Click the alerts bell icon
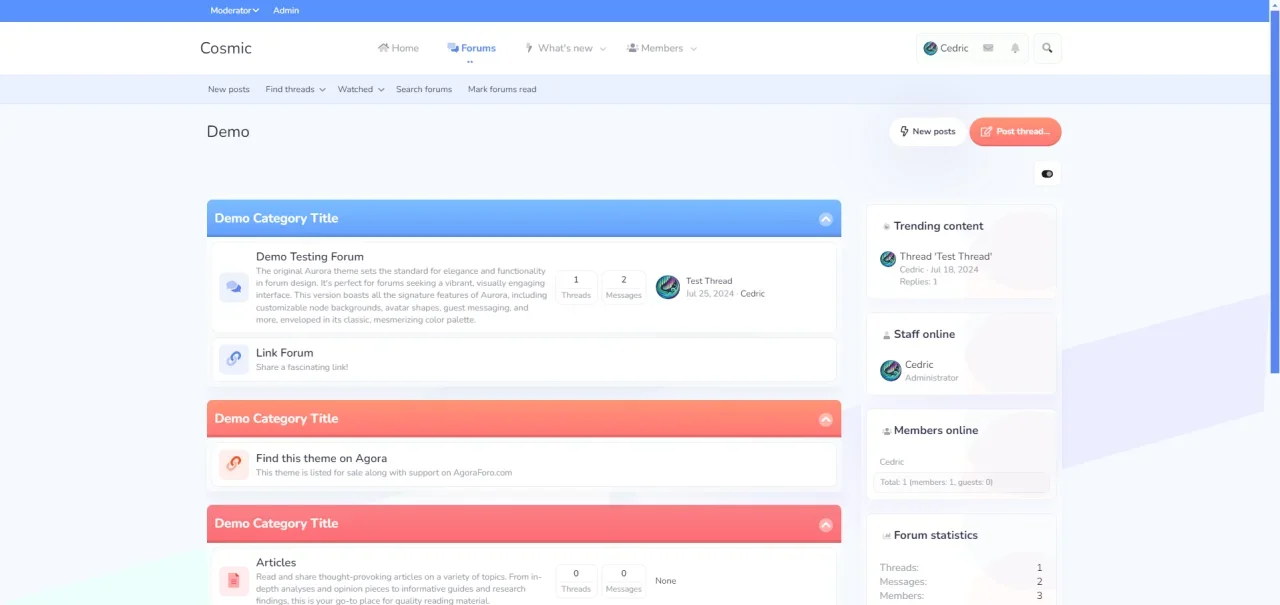 click(1015, 48)
